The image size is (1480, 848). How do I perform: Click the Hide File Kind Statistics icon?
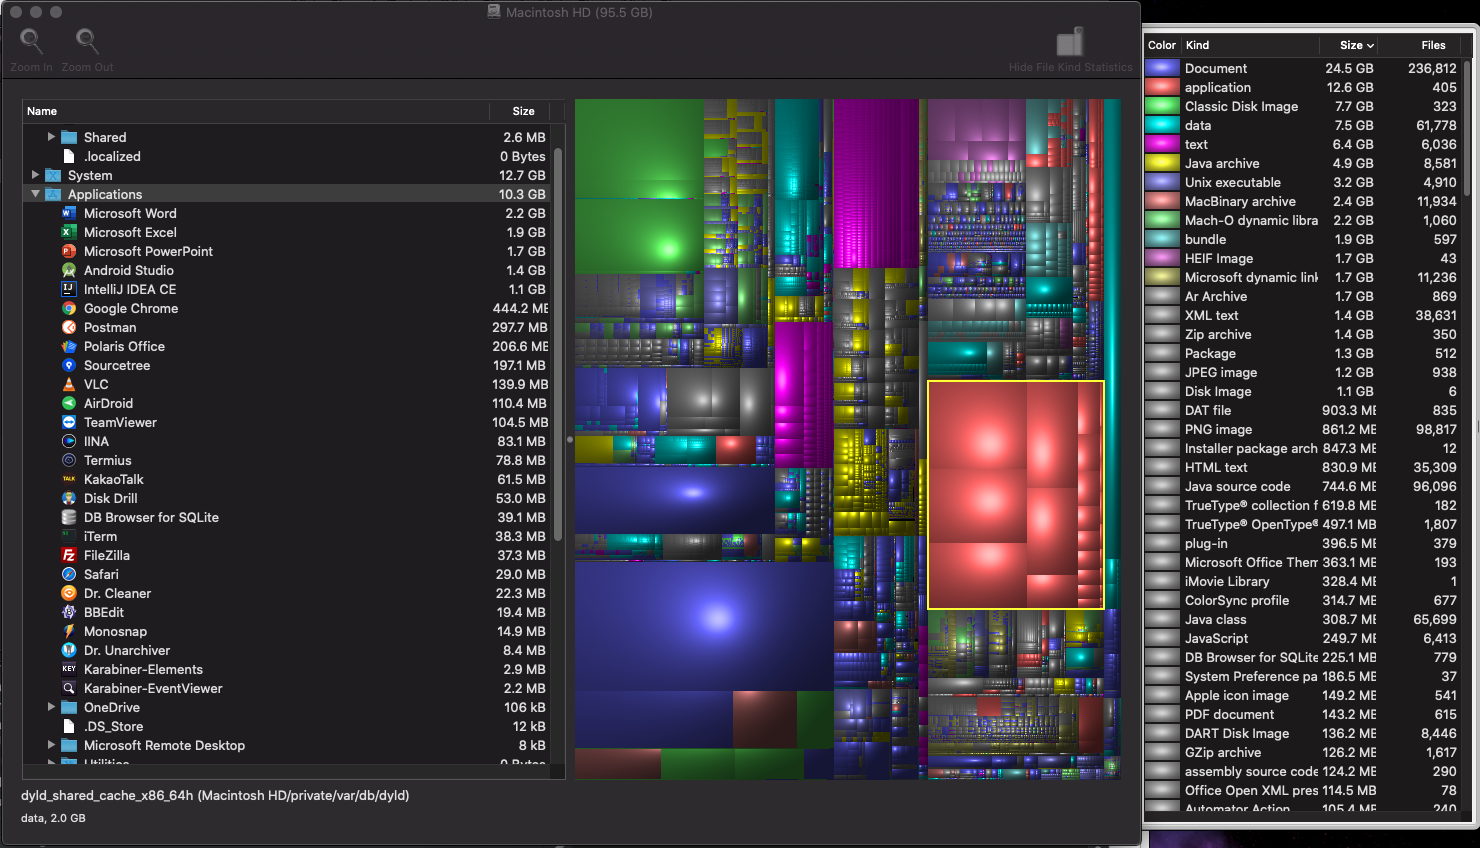point(1070,42)
